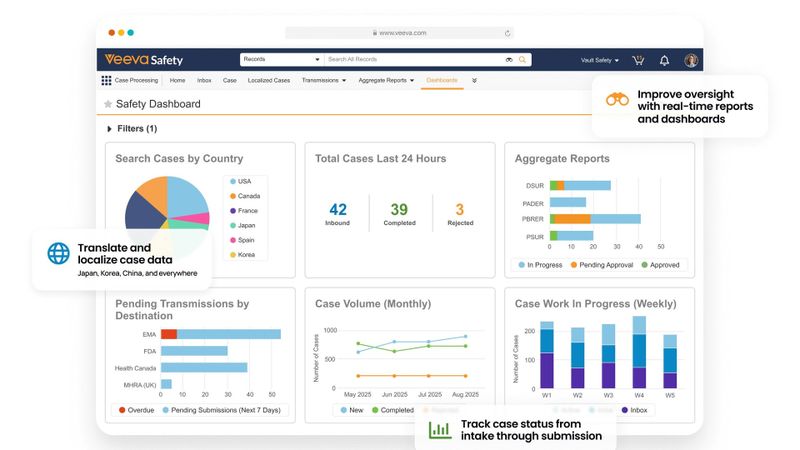Open the Inbox tab

pyautogui.click(x=204, y=81)
